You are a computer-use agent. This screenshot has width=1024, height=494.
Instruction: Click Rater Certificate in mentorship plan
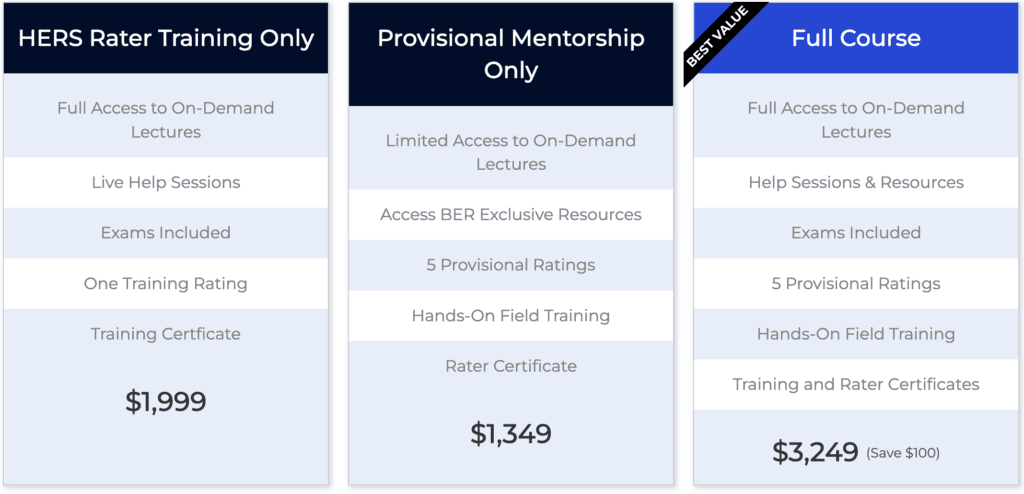[511, 366]
